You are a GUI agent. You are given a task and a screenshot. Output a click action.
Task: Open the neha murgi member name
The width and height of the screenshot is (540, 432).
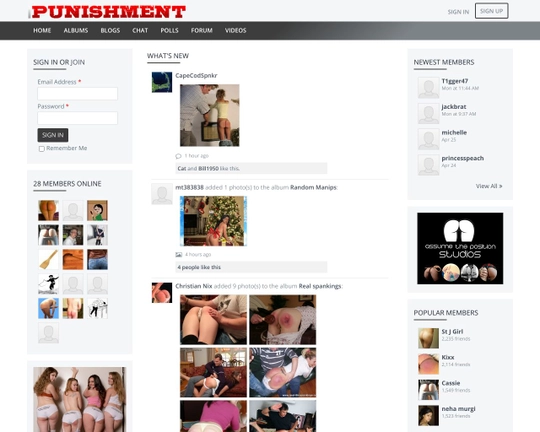tap(459, 409)
